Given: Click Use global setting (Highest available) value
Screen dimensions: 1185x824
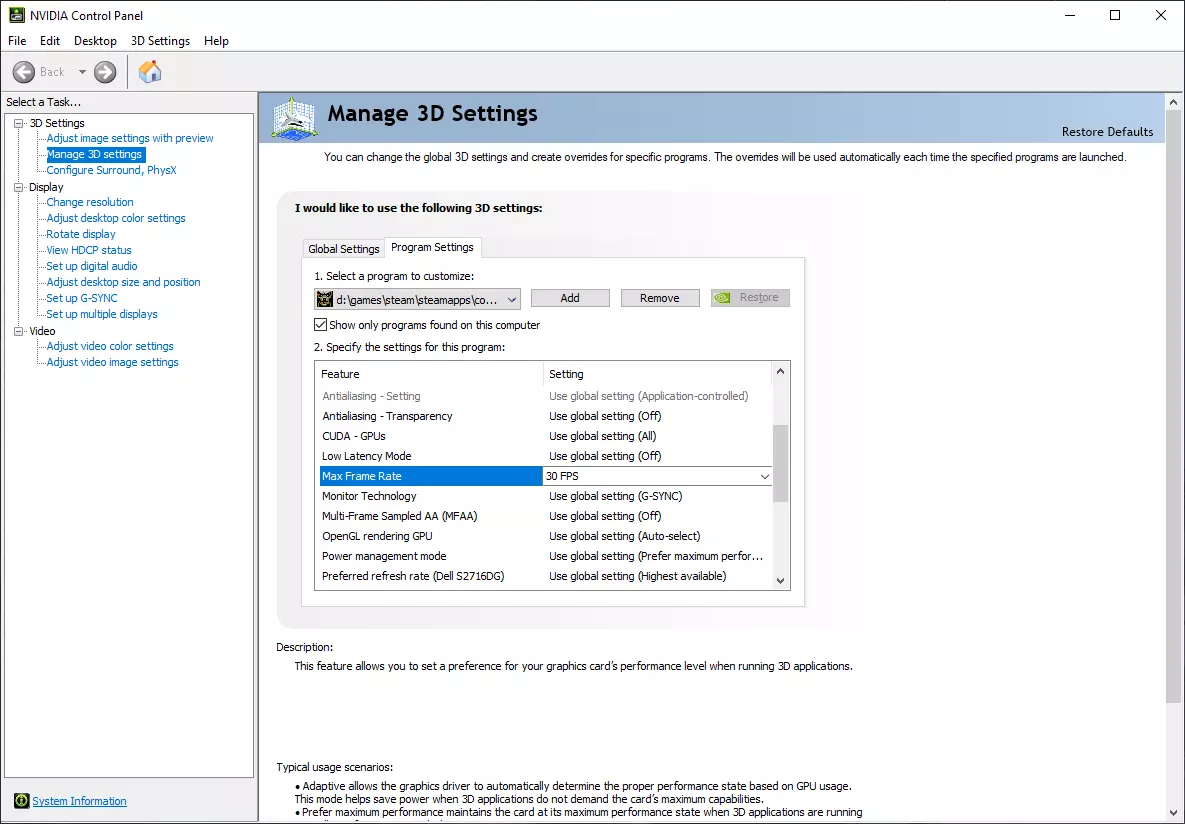Looking at the screenshot, I should pyautogui.click(x=637, y=576).
